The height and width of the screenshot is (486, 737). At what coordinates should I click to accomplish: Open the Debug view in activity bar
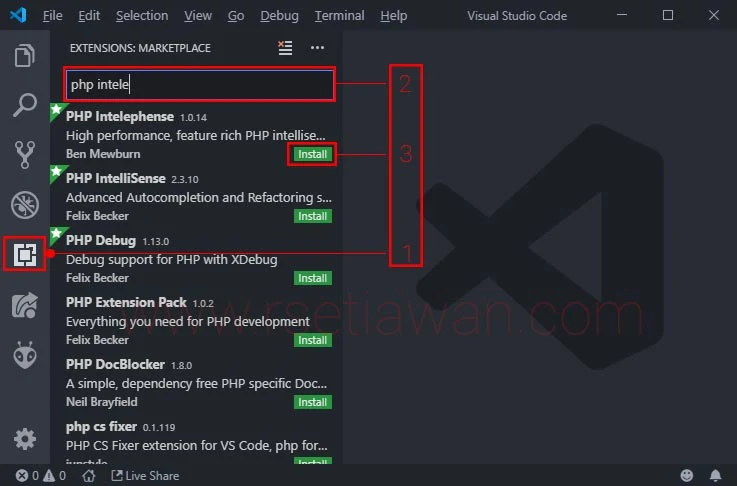(x=24, y=205)
